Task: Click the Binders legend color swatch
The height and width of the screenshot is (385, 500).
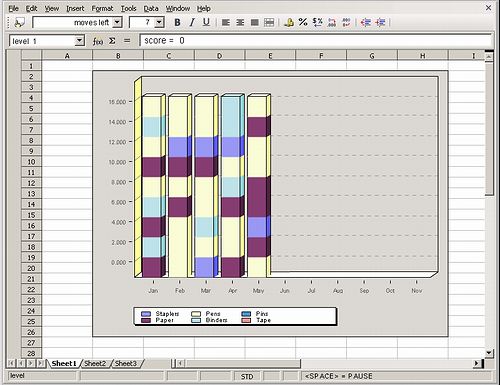Action: (196, 320)
